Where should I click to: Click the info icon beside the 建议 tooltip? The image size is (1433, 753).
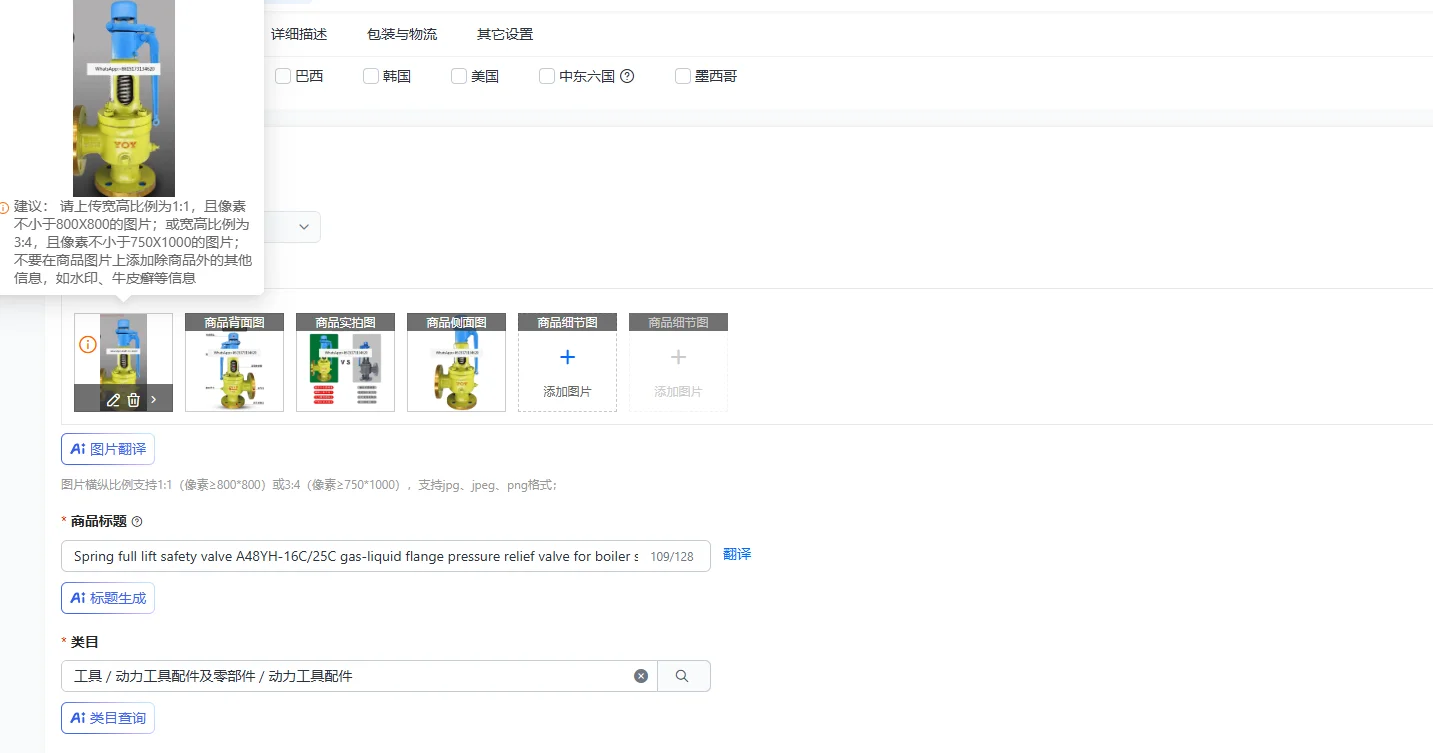point(4,208)
